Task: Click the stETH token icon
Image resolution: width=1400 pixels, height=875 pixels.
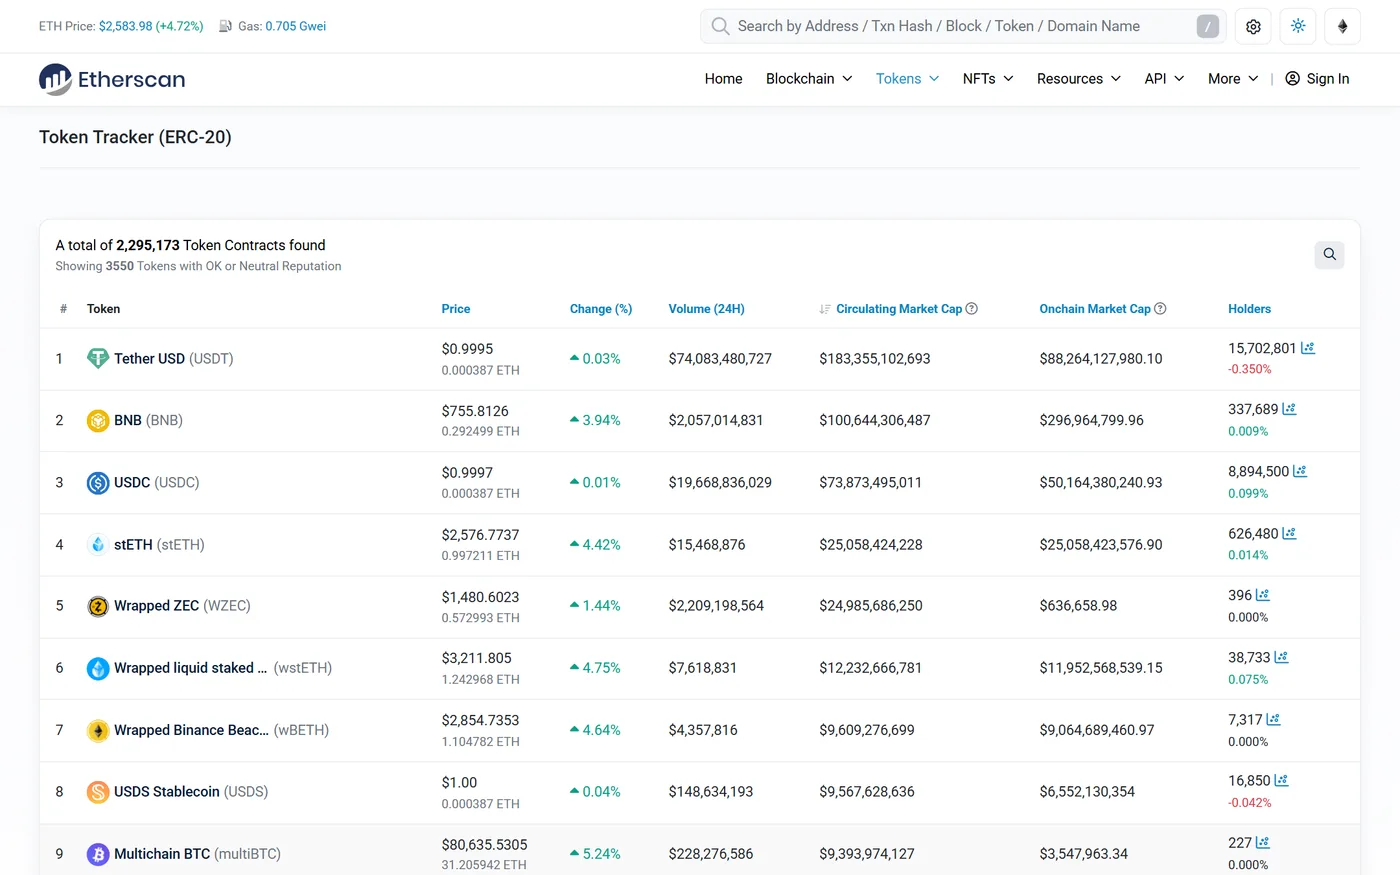Action: click(x=98, y=544)
